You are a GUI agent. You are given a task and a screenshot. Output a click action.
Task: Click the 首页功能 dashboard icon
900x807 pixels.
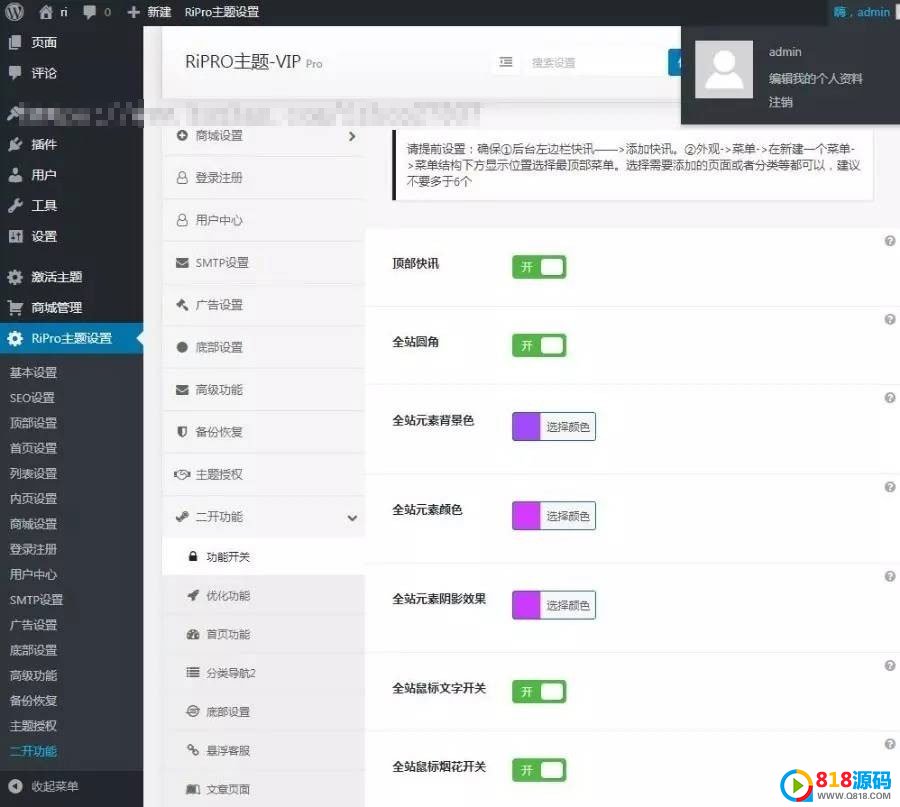[x=193, y=634]
